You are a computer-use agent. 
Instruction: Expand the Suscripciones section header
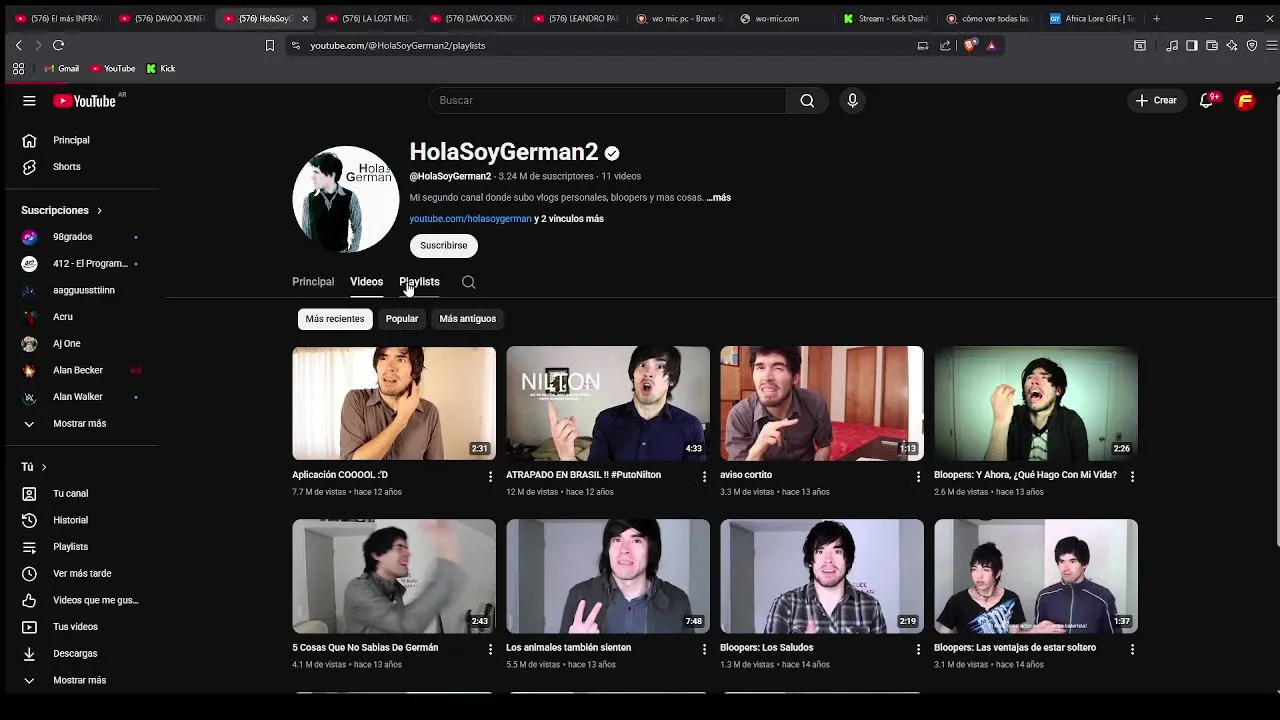[x=62, y=210]
